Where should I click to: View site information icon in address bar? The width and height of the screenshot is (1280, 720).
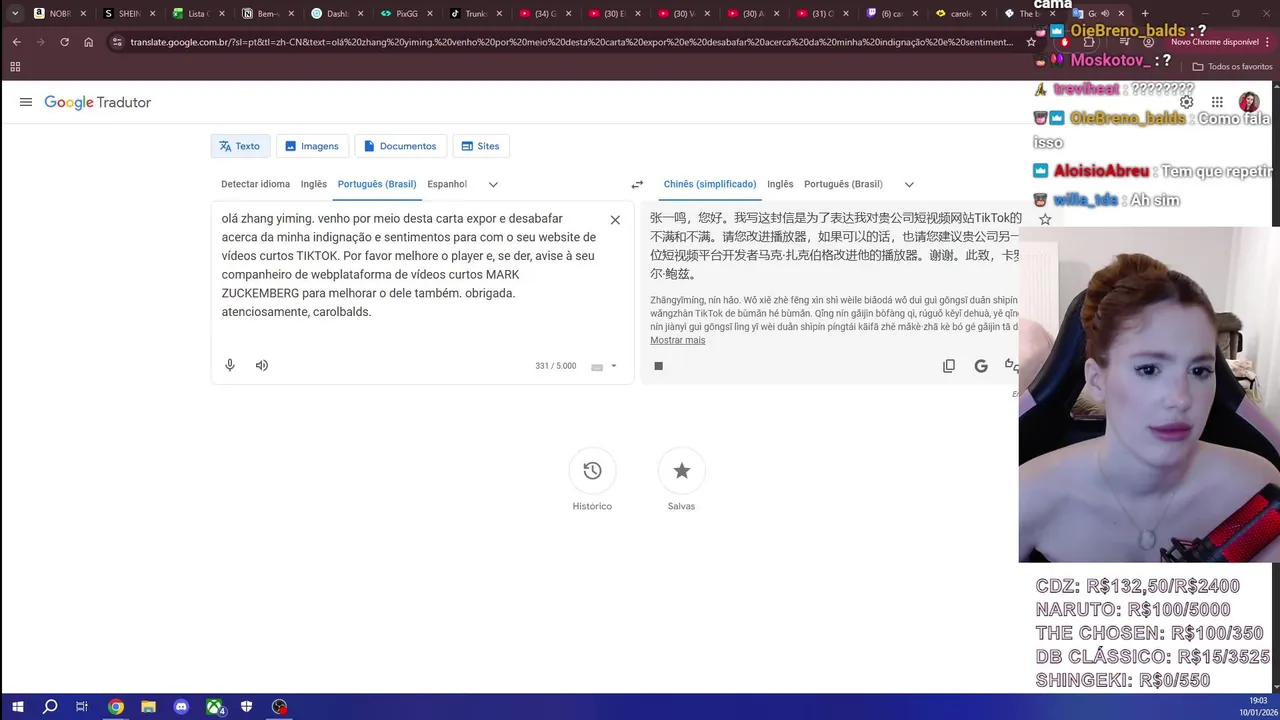[x=117, y=42]
